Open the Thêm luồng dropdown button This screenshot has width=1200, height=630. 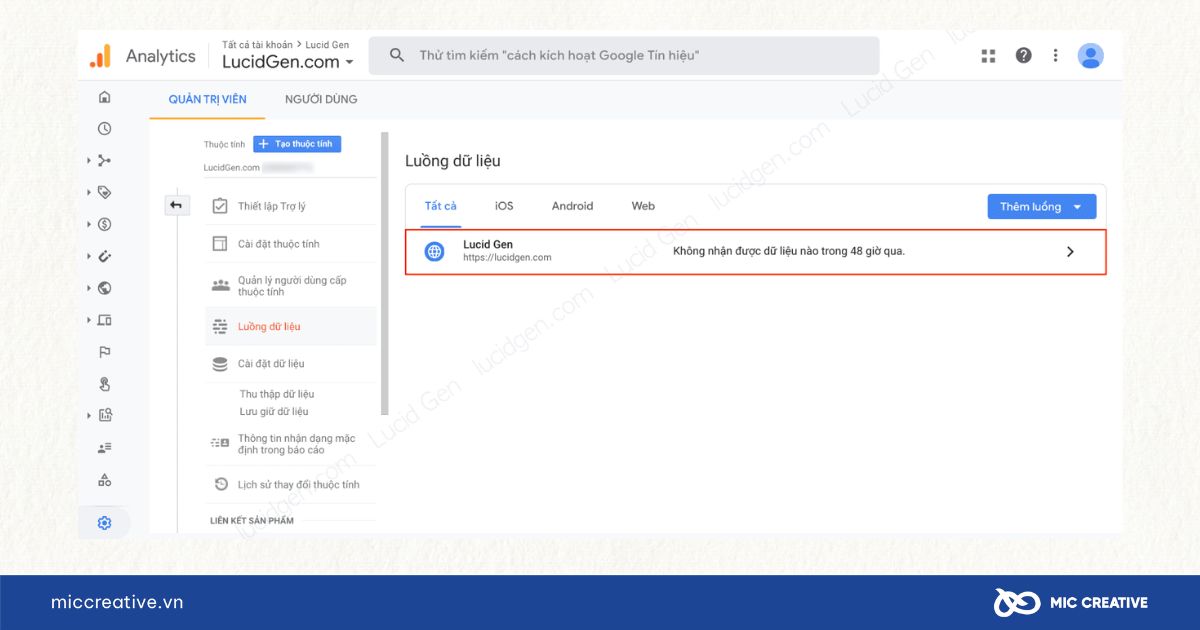pyautogui.click(x=1041, y=207)
